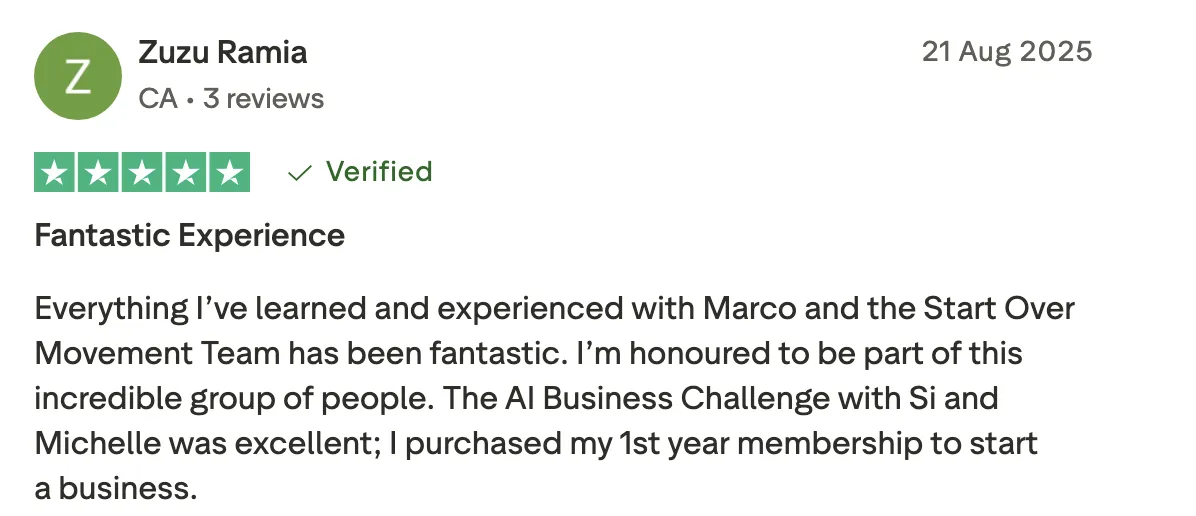Open Zuzu Ramia's profile name

click(223, 53)
